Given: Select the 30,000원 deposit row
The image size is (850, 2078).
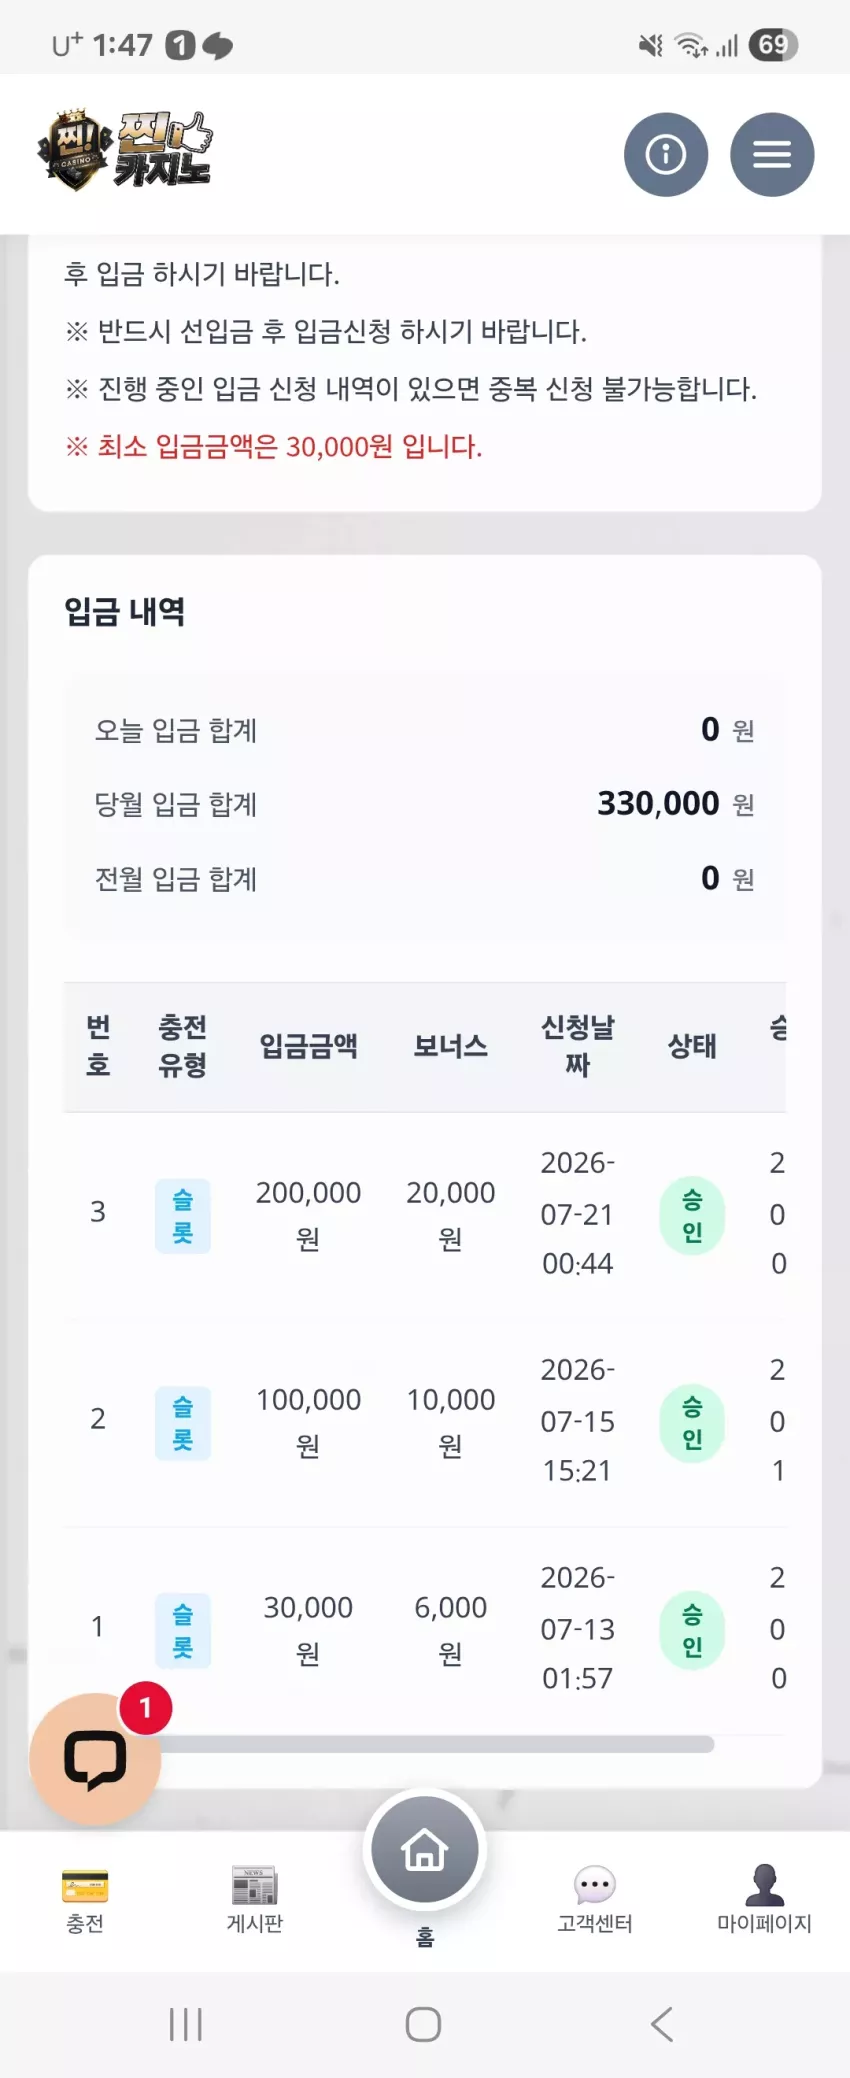Looking at the screenshot, I should 425,1628.
